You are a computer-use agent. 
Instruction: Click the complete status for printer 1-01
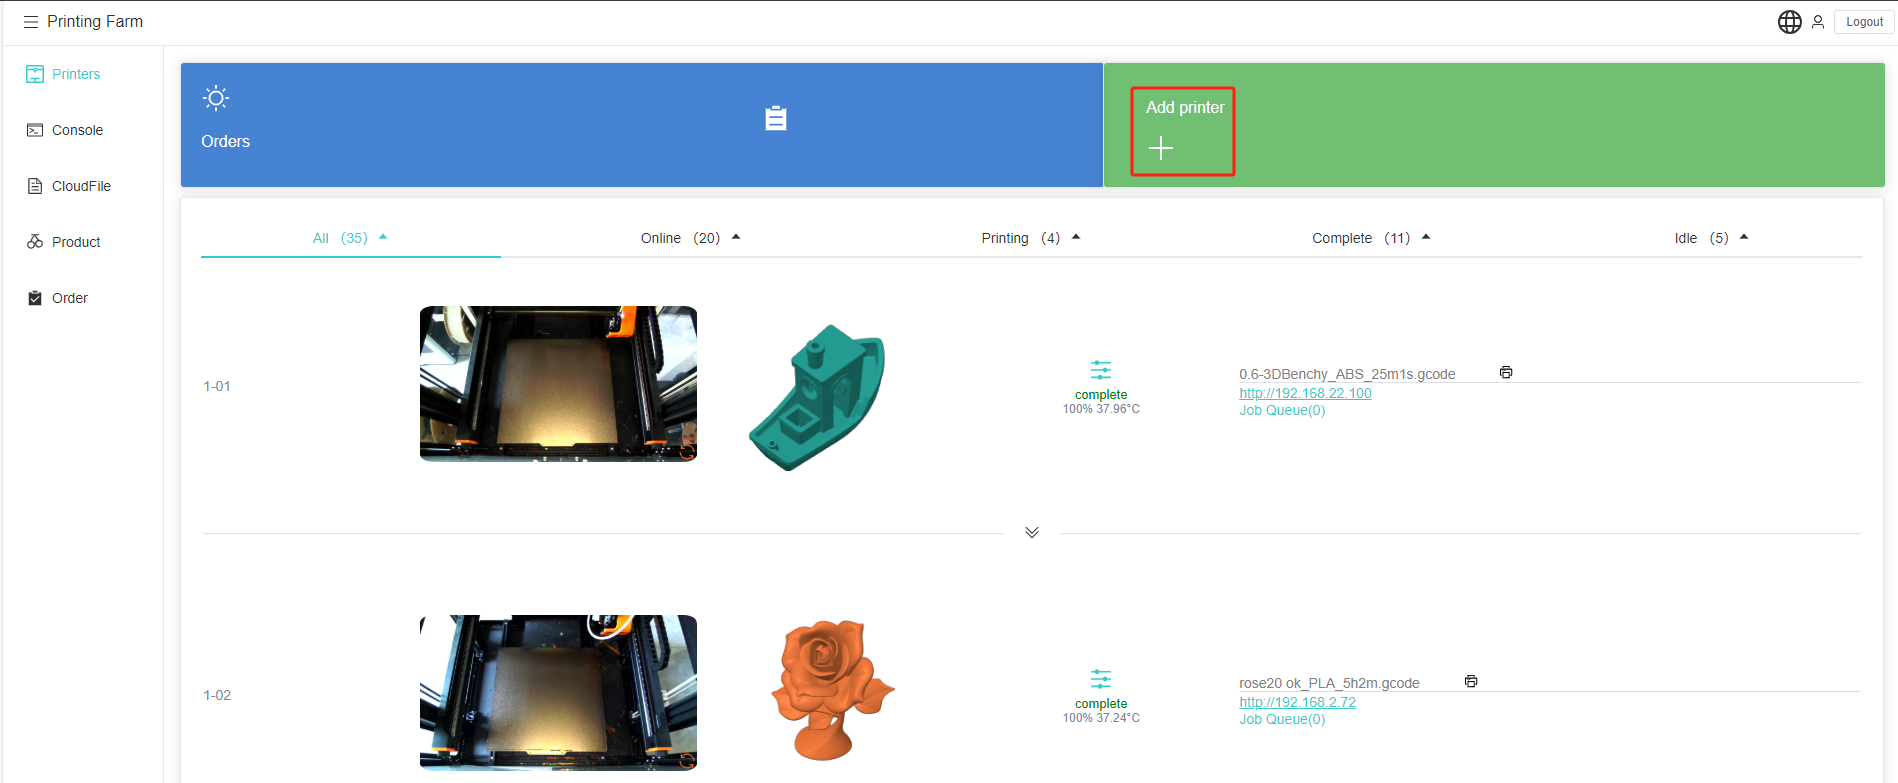pyautogui.click(x=1101, y=395)
